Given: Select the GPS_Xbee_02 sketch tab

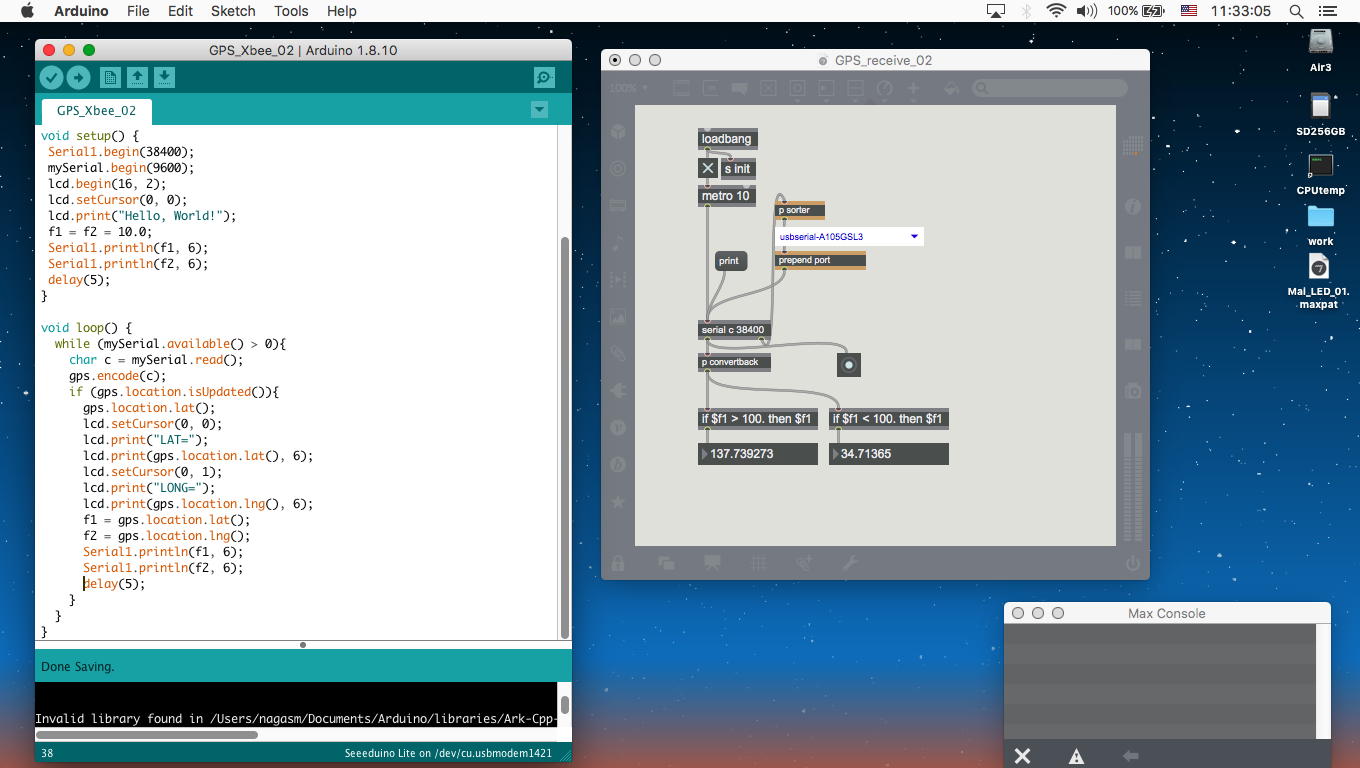Looking at the screenshot, I should point(96,111).
